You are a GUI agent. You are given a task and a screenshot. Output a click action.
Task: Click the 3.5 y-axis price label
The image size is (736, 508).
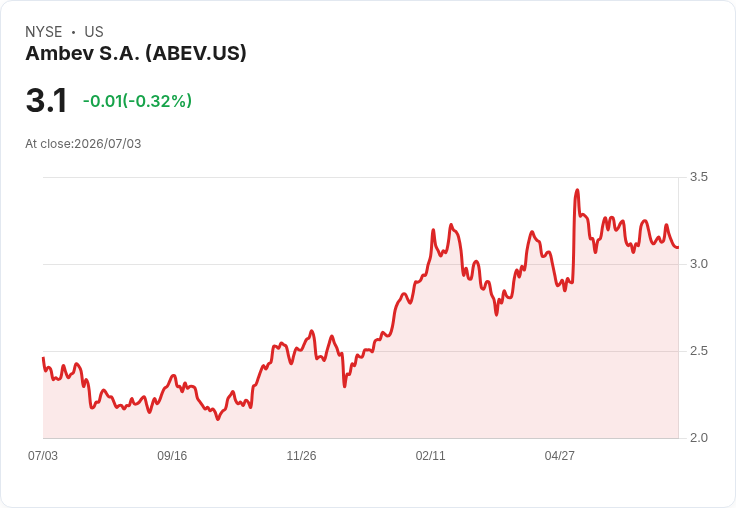click(698, 177)
